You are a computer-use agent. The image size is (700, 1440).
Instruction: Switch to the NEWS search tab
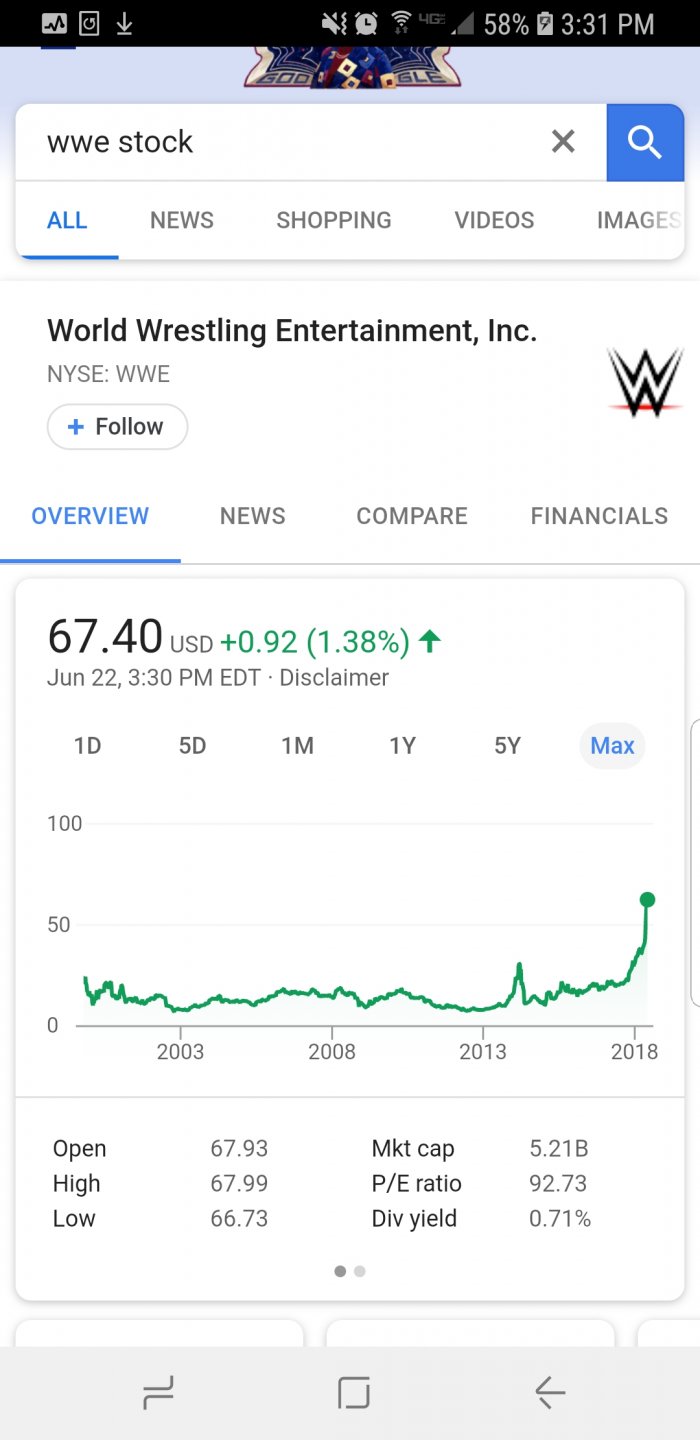(182, 220)
